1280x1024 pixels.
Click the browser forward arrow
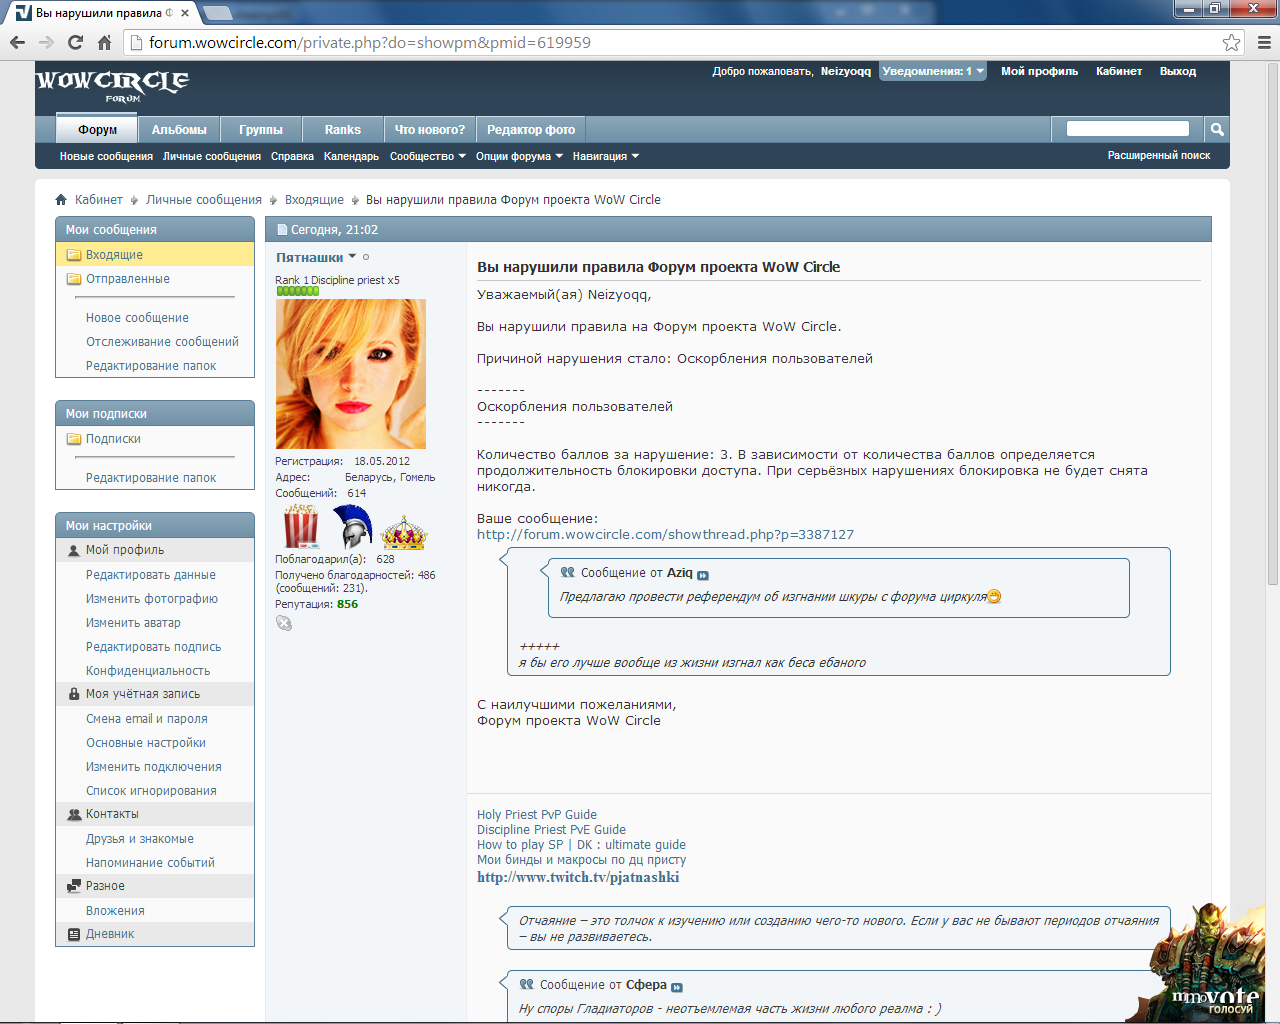(46, 43)
